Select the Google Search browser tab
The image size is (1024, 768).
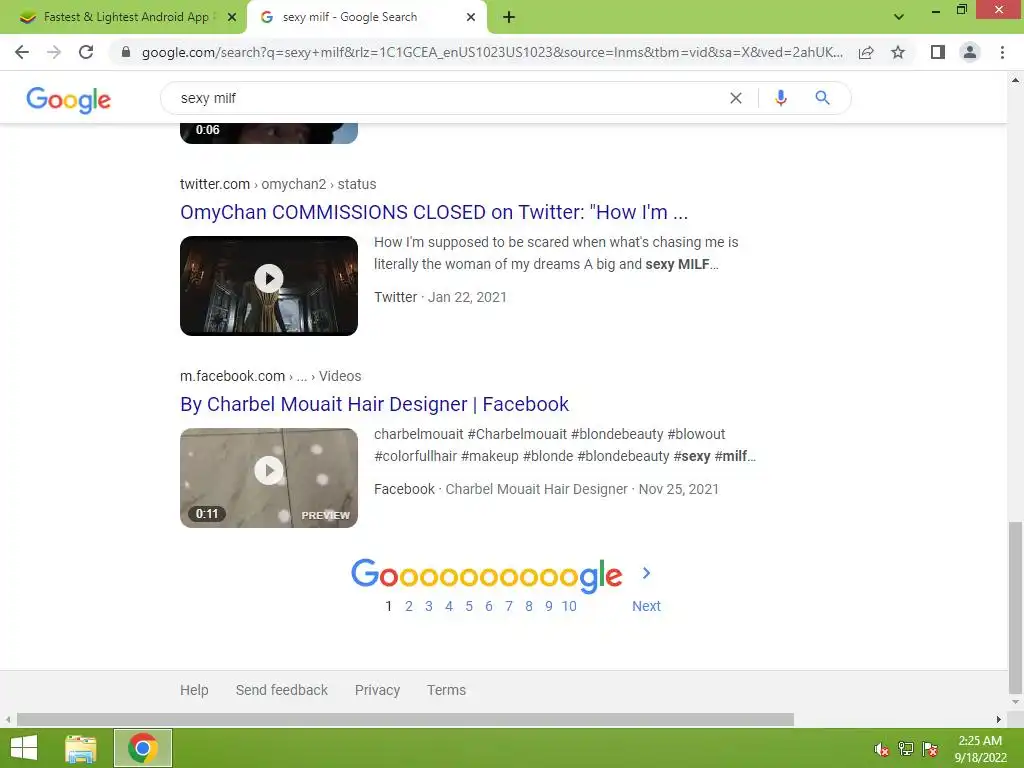point(366,17)
